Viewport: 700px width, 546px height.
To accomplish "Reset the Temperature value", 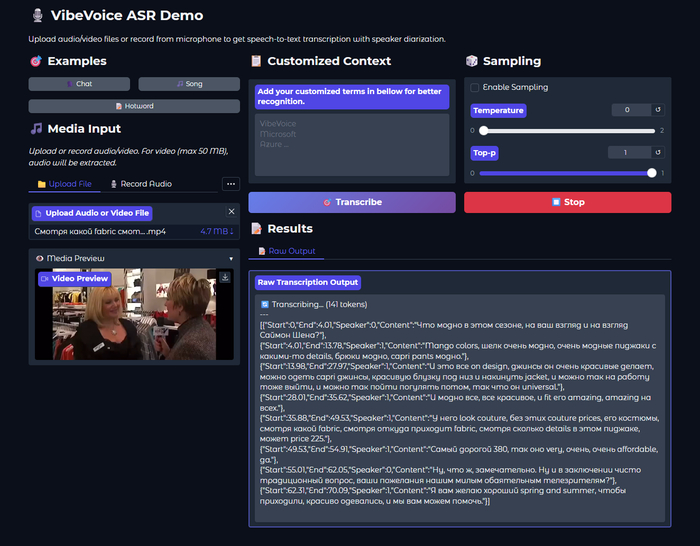I will (x=657, y=110).
